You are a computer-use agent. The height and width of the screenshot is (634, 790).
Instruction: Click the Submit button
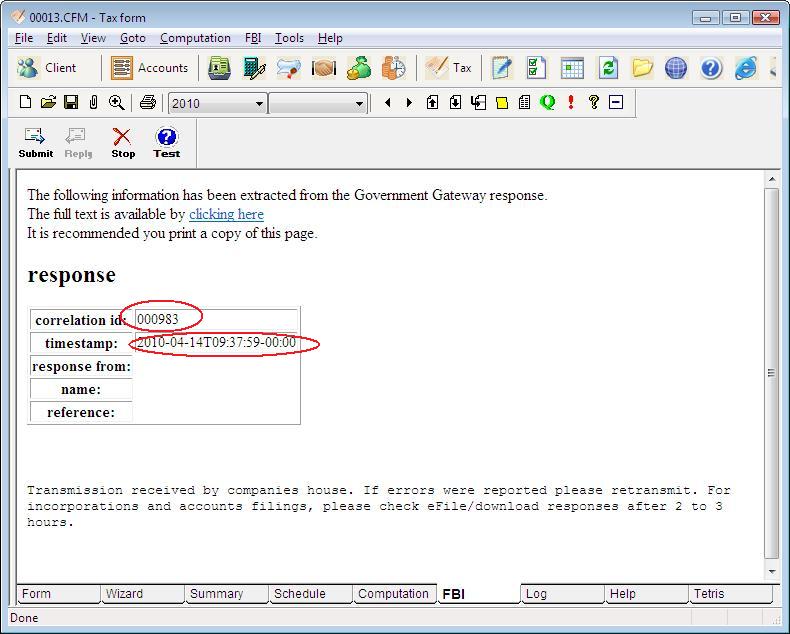[x=35, y=143]
